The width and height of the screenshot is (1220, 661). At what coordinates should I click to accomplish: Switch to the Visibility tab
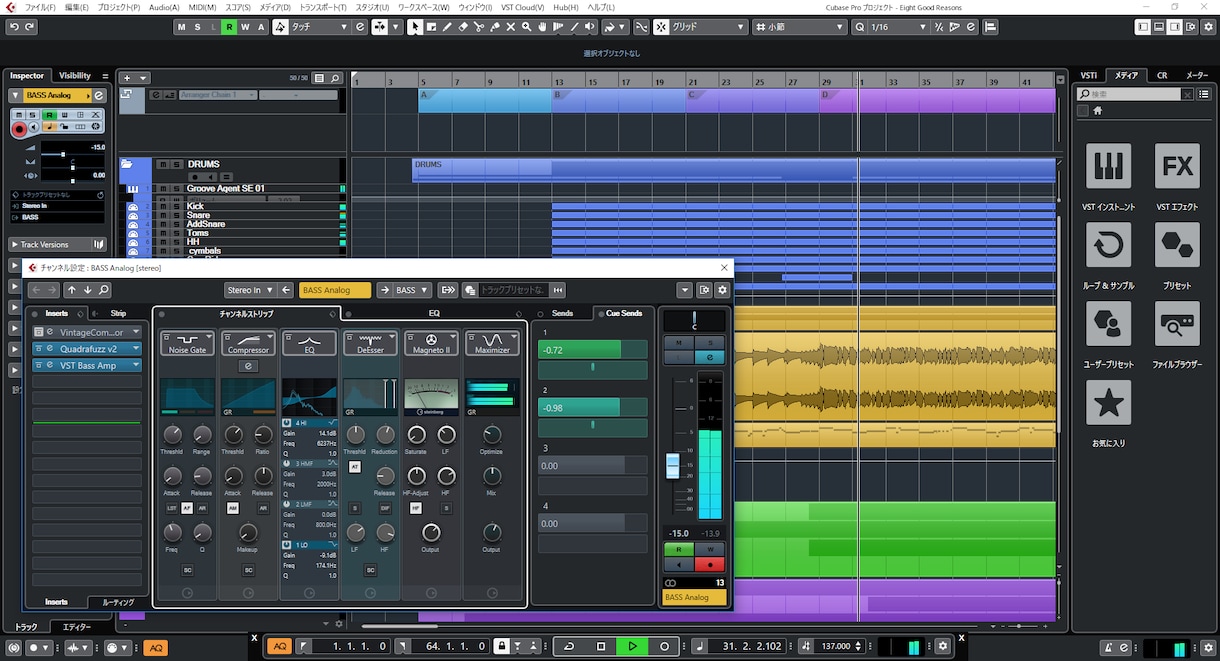(x=75, y=76)
